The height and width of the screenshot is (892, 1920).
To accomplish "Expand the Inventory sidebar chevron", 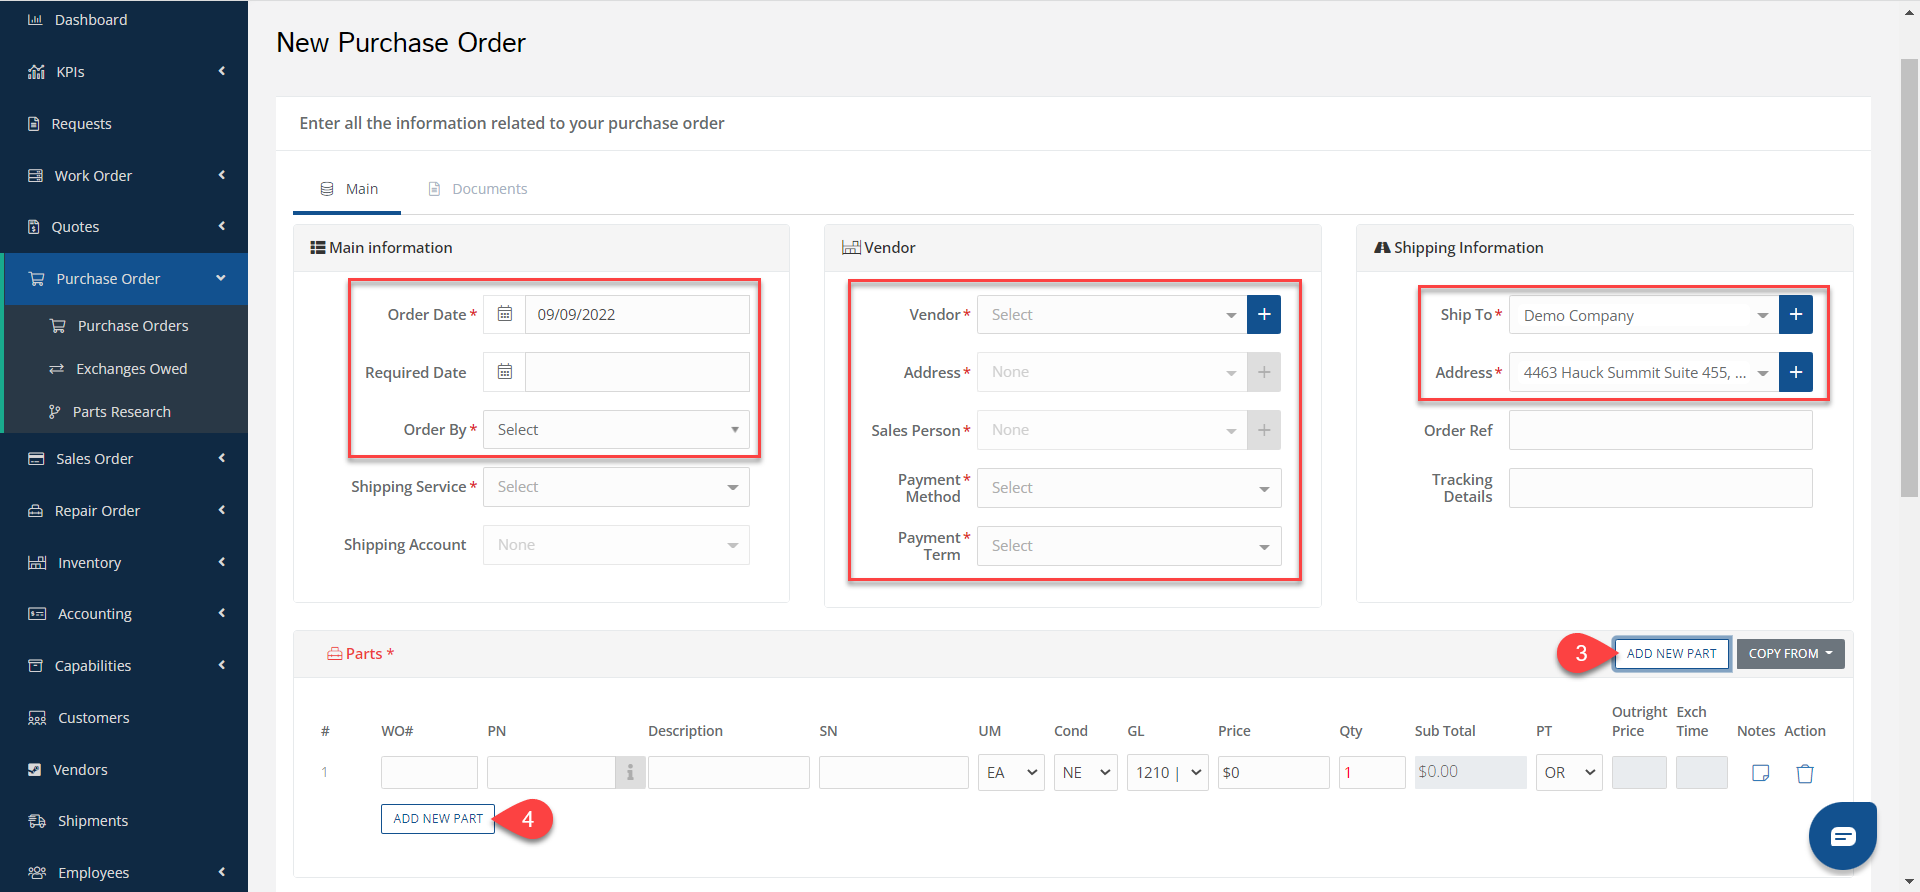I will [222, 562].
